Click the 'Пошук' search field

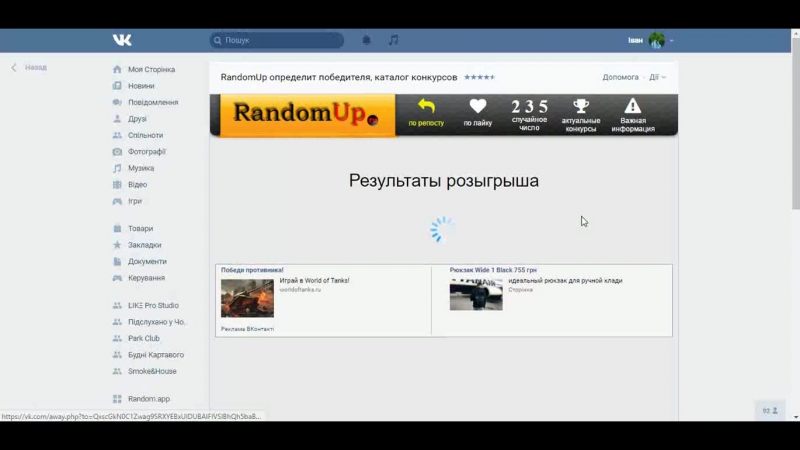(x=277, y=40)
